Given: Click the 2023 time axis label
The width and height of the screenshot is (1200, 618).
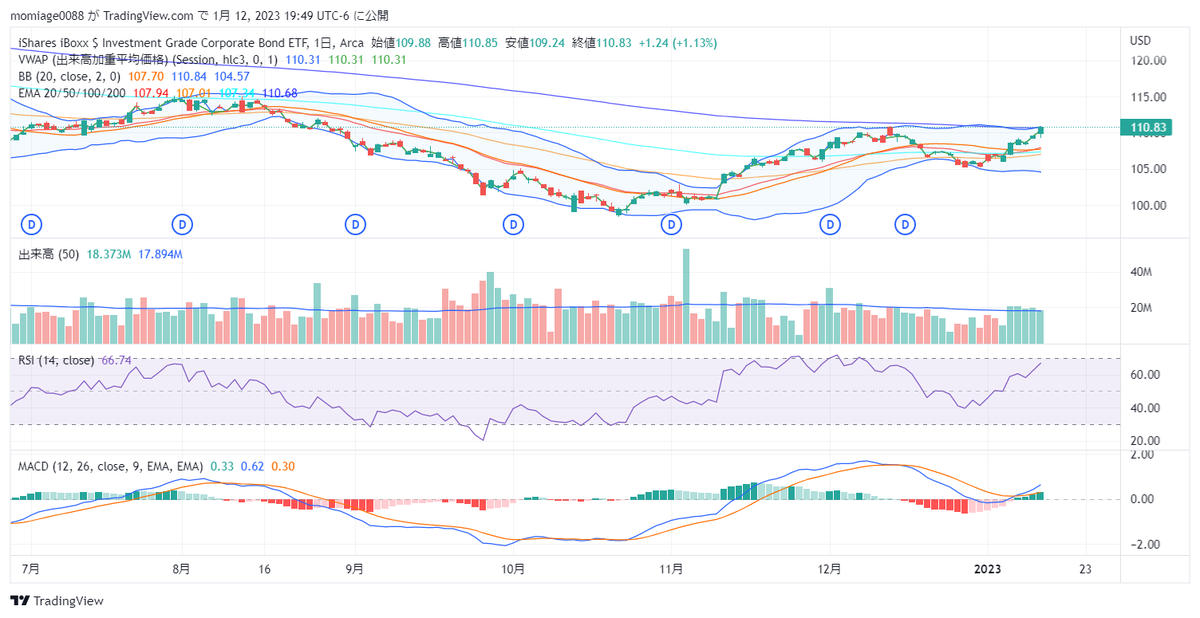Looking at the screenshot, I should click(x=987, y=569).
